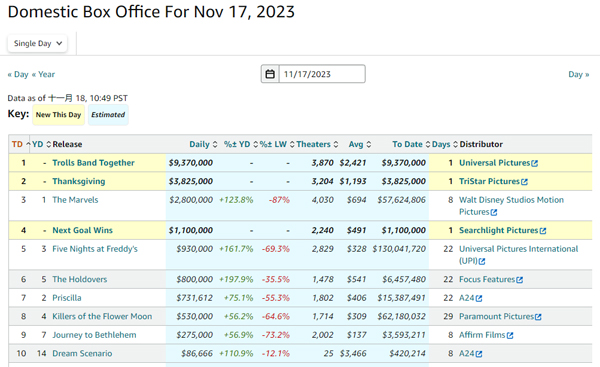This screenshot has height=367, width=600.
Task: Go to the previous Year link
Action: click(43, 74)
